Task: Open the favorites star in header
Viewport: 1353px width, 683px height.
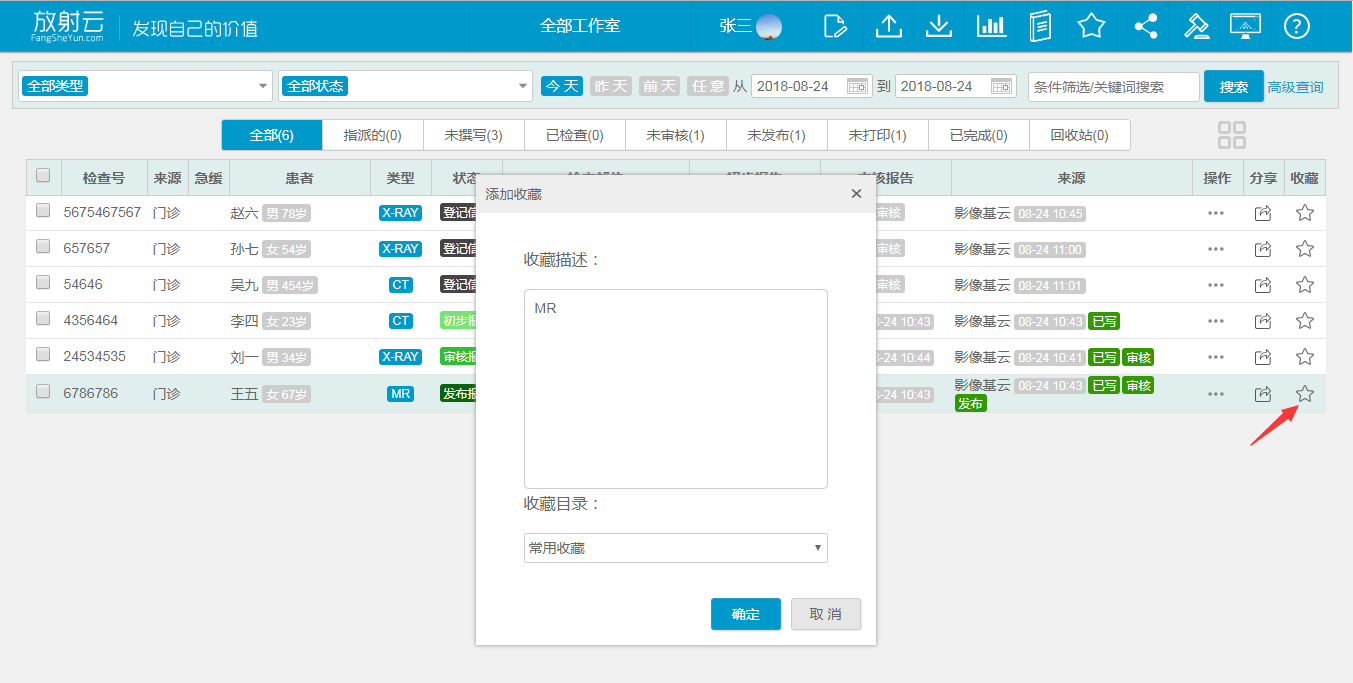Action: pos(1091,26)
